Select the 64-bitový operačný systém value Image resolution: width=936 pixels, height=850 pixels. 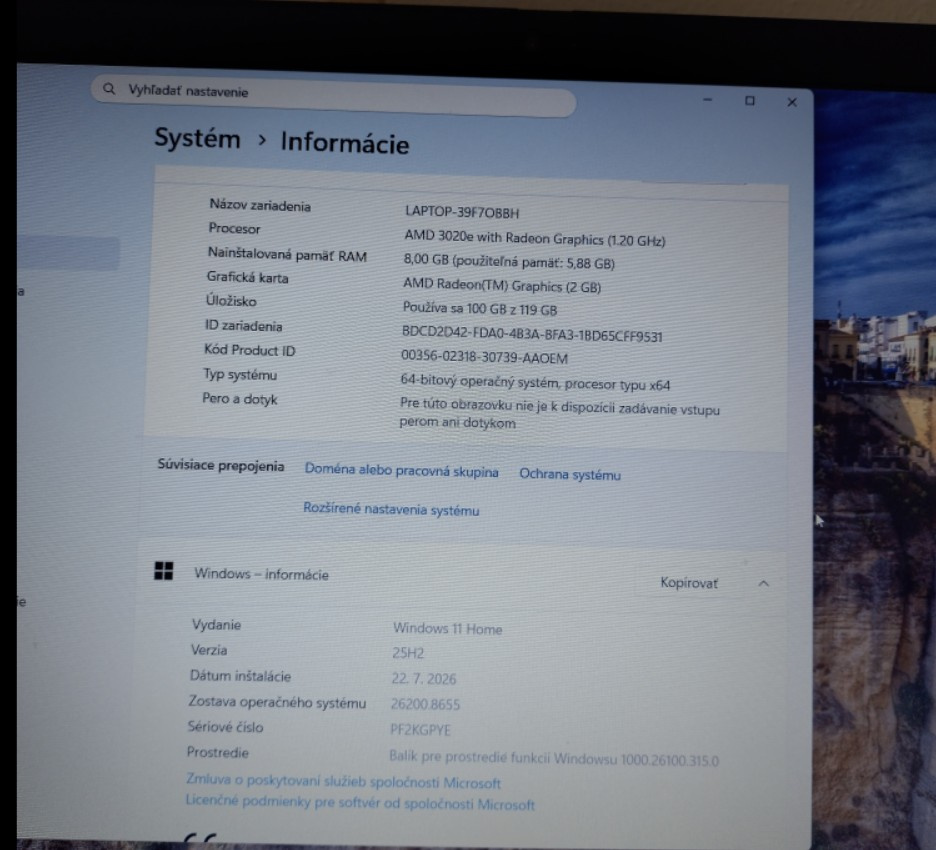535,382
